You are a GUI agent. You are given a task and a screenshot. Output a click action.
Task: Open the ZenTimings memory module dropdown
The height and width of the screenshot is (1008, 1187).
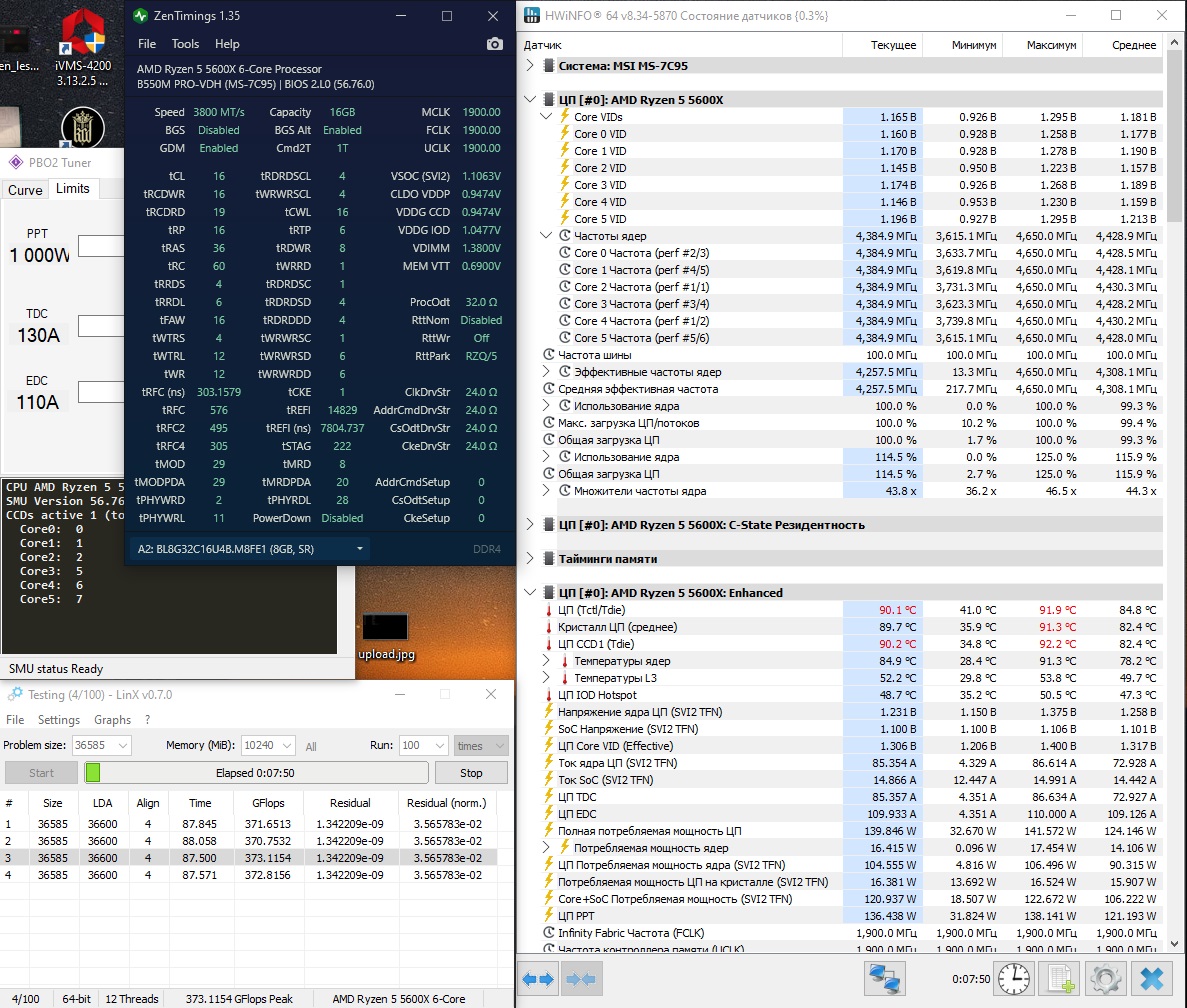click(x=250, y=549)
